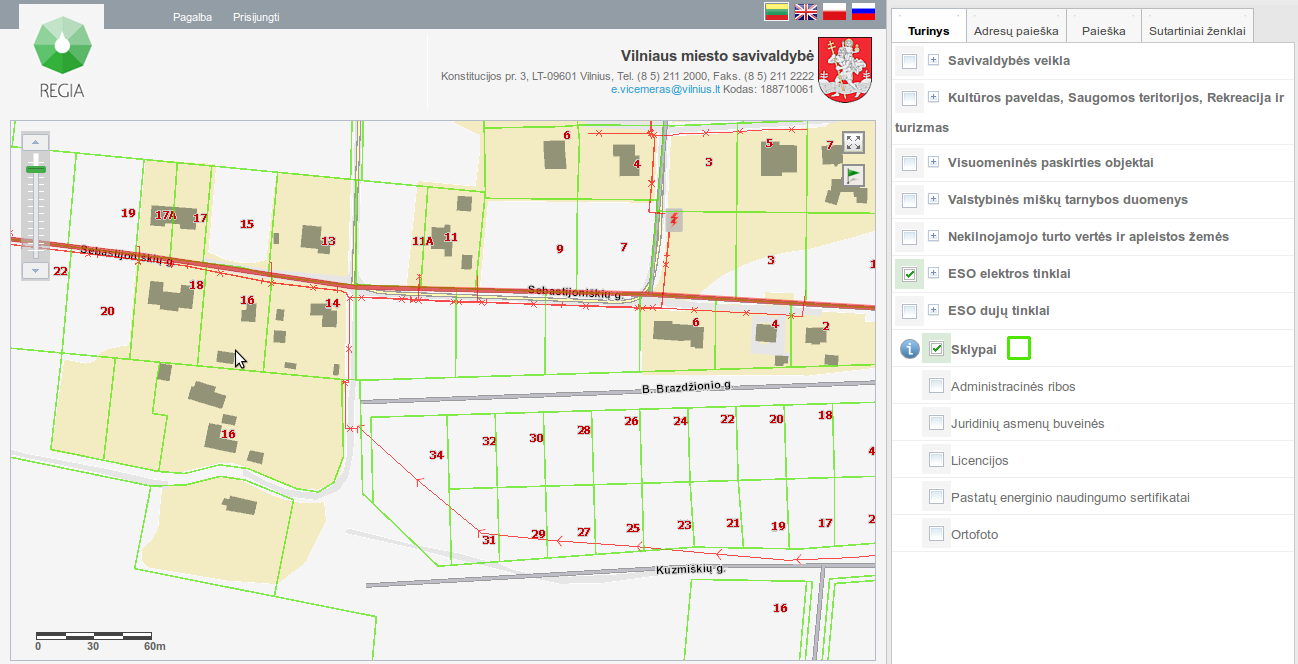Viewport: 1298px width, 664px height.
Task: Click the red electrical substation symbol on map
Action: click(x=675, y=219)
